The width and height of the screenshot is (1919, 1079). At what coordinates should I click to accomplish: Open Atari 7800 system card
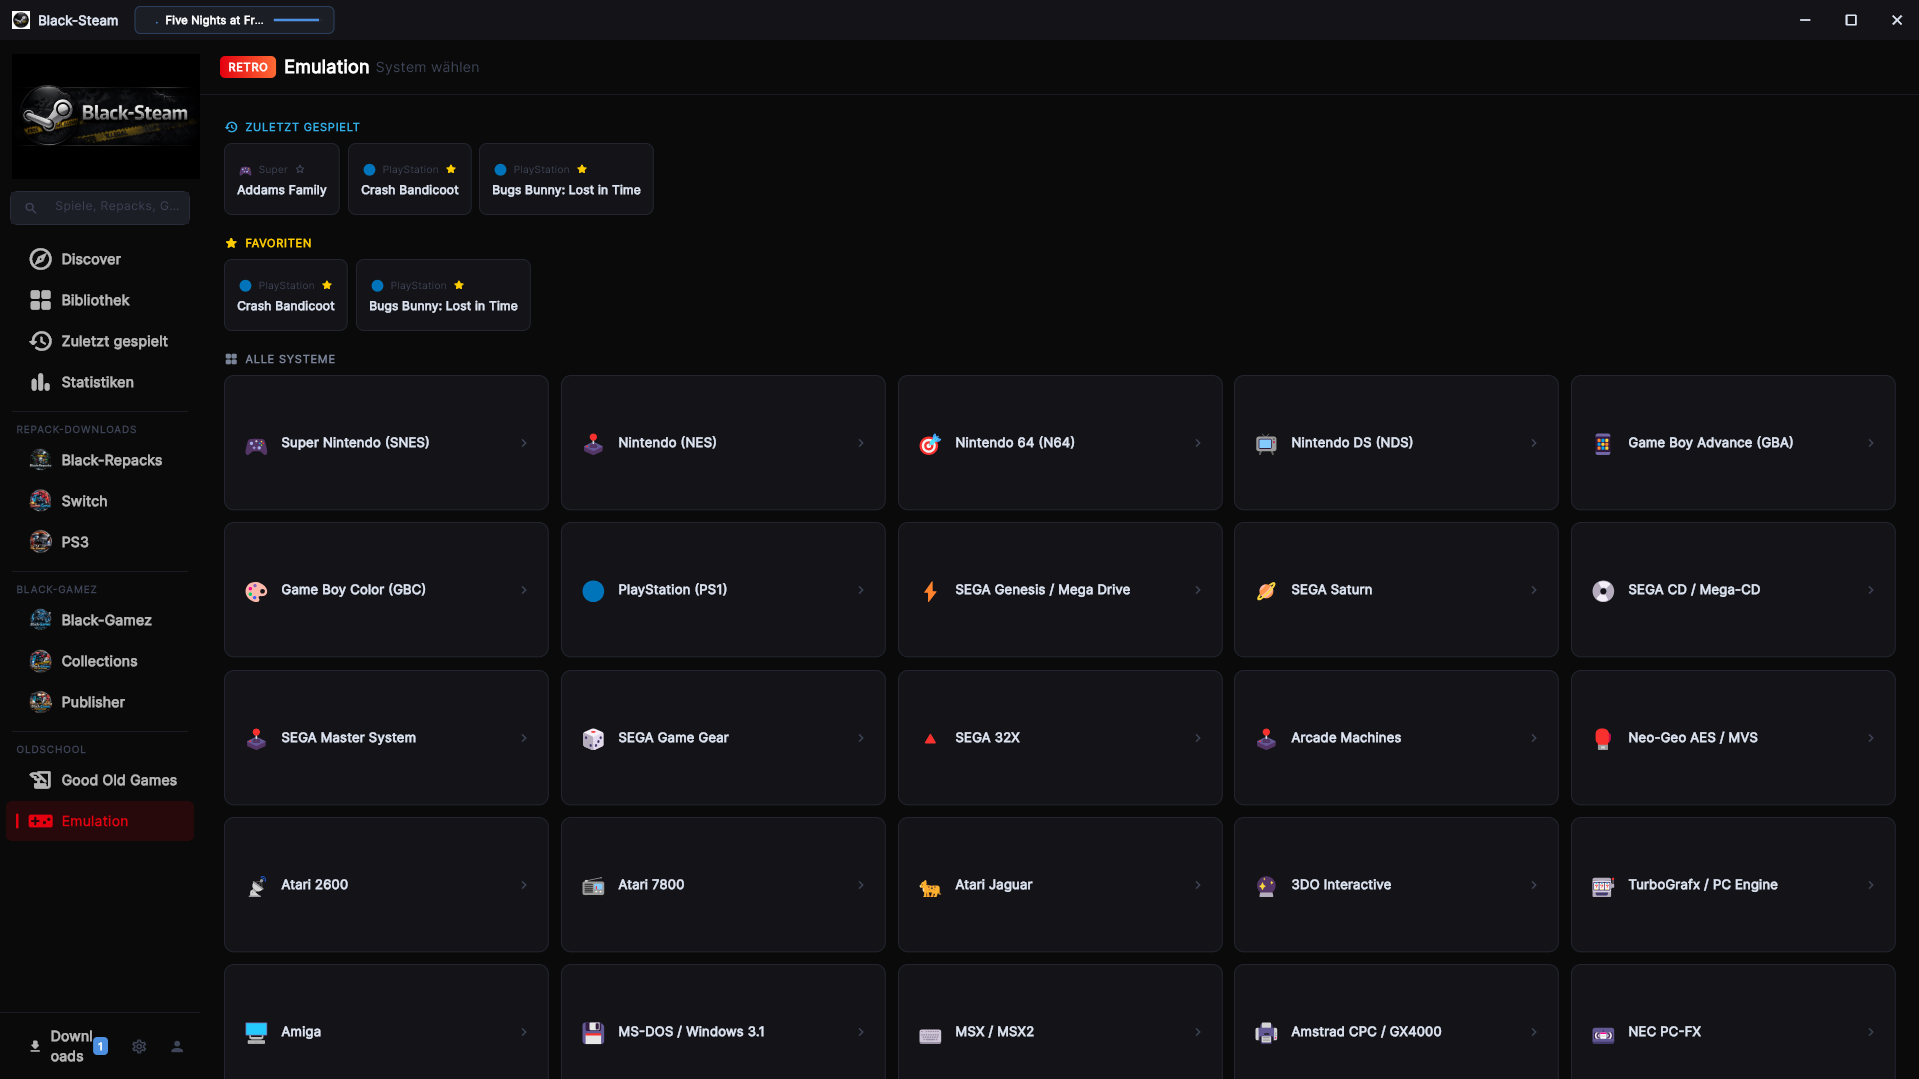[x=723, y=885]
